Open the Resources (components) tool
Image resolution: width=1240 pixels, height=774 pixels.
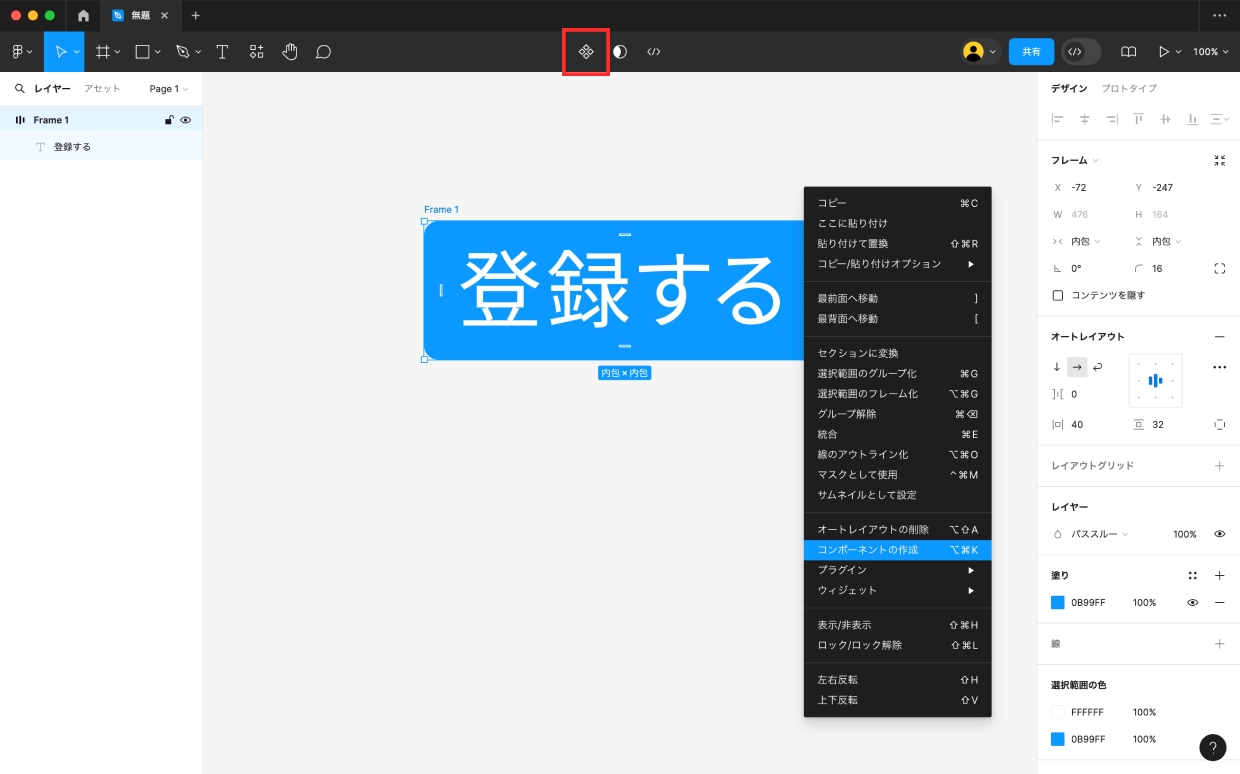pyautogui.click(x=257, y=52)
